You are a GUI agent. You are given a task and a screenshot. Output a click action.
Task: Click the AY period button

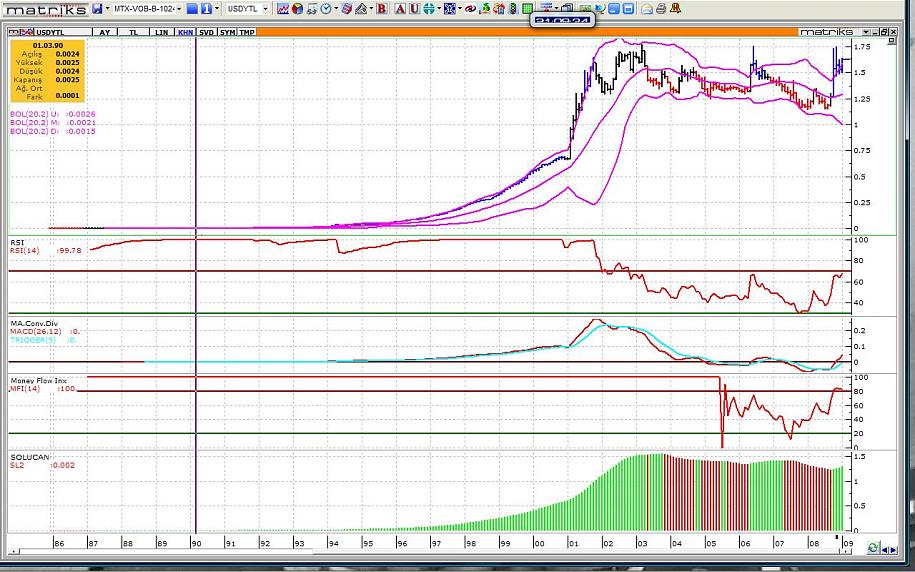pos(104,32)
